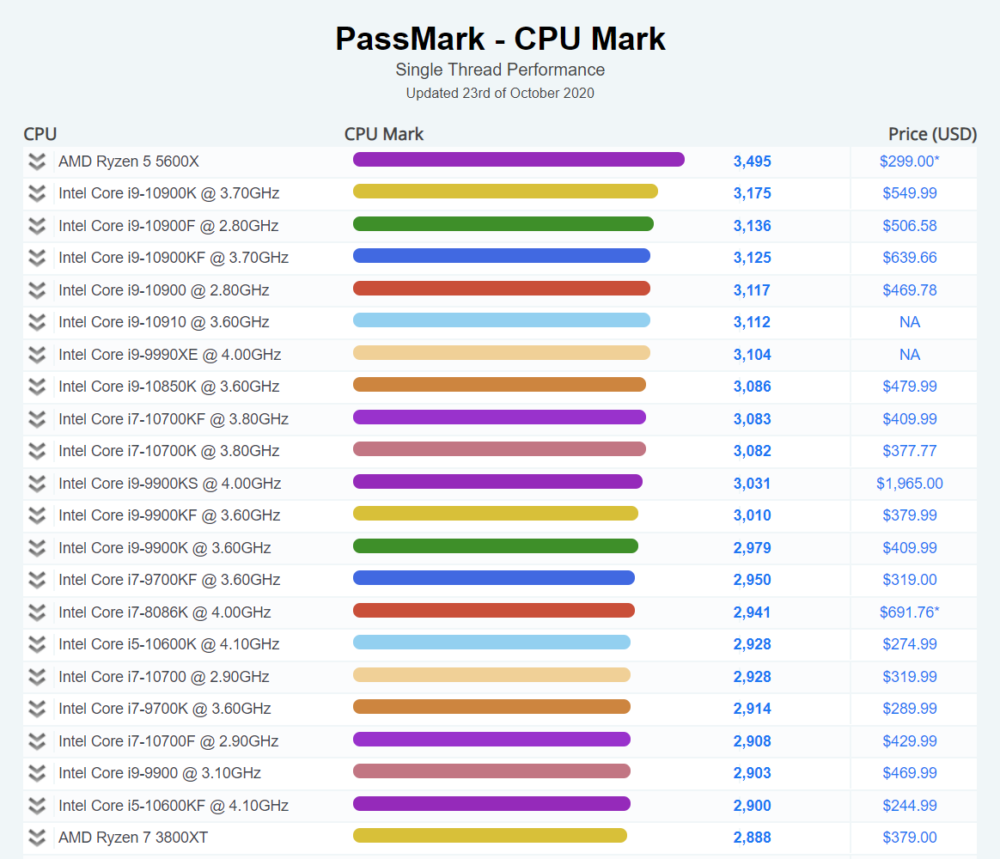Open the AMD Ryzen 7 3800XT link
Screen dimensions: 1000x859
133,837
